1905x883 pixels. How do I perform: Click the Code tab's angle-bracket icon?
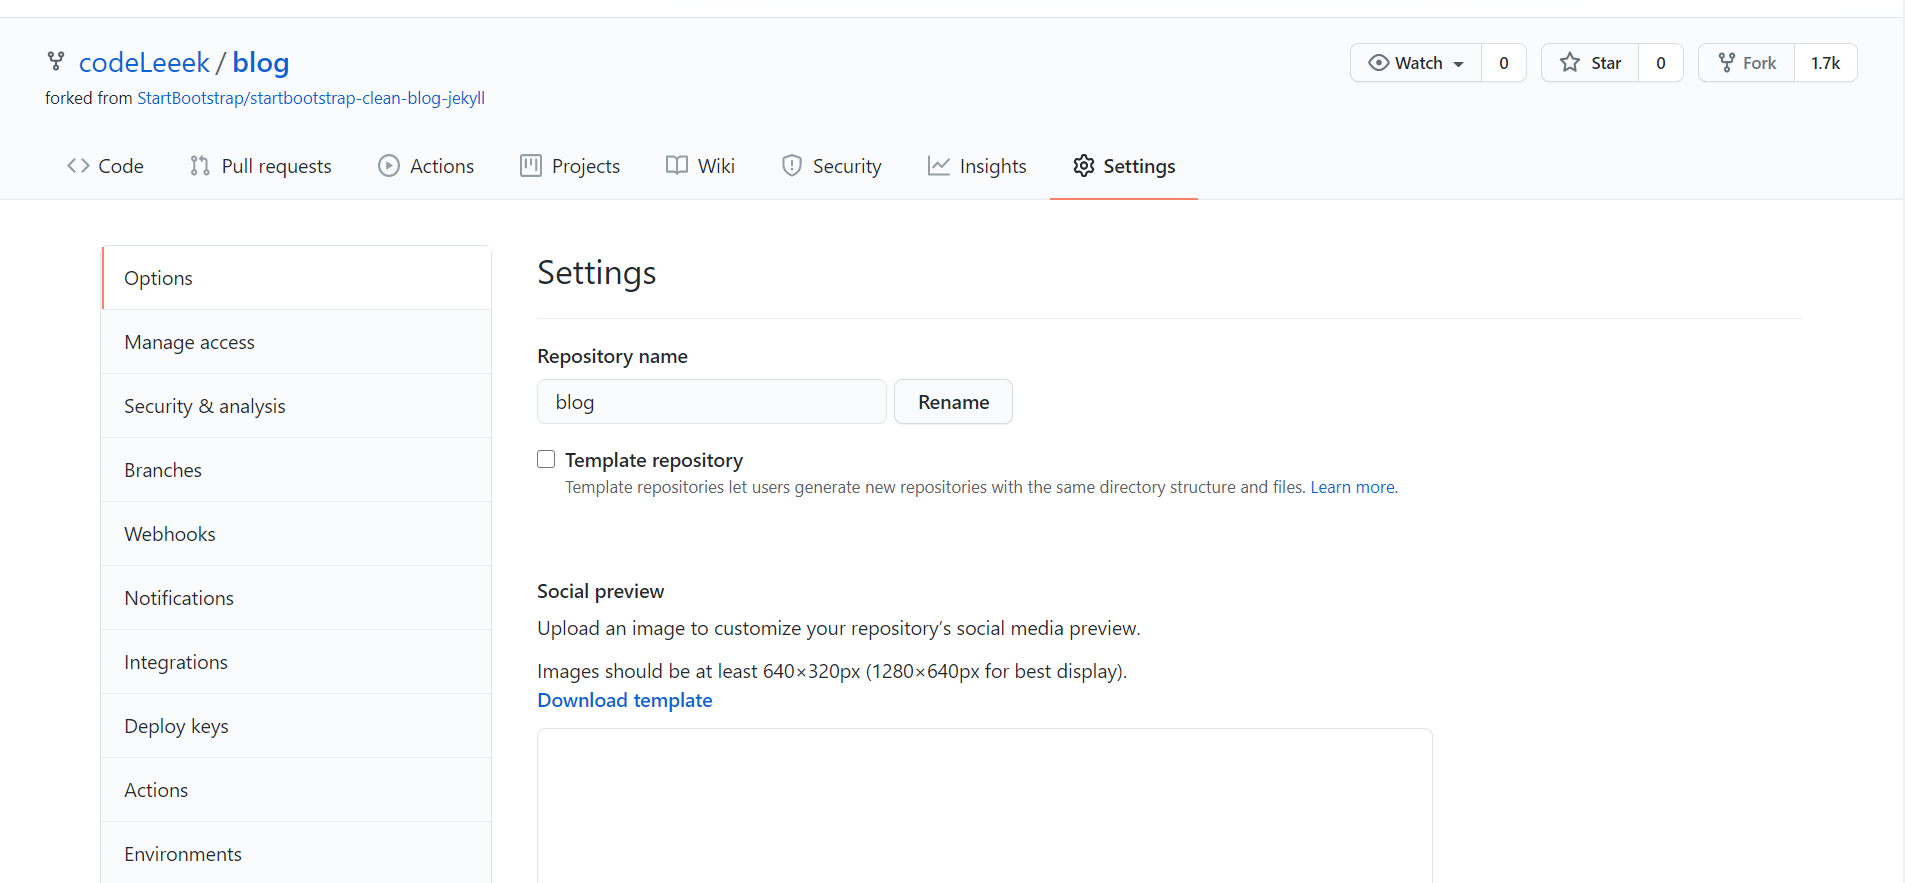tap(78, 166)
